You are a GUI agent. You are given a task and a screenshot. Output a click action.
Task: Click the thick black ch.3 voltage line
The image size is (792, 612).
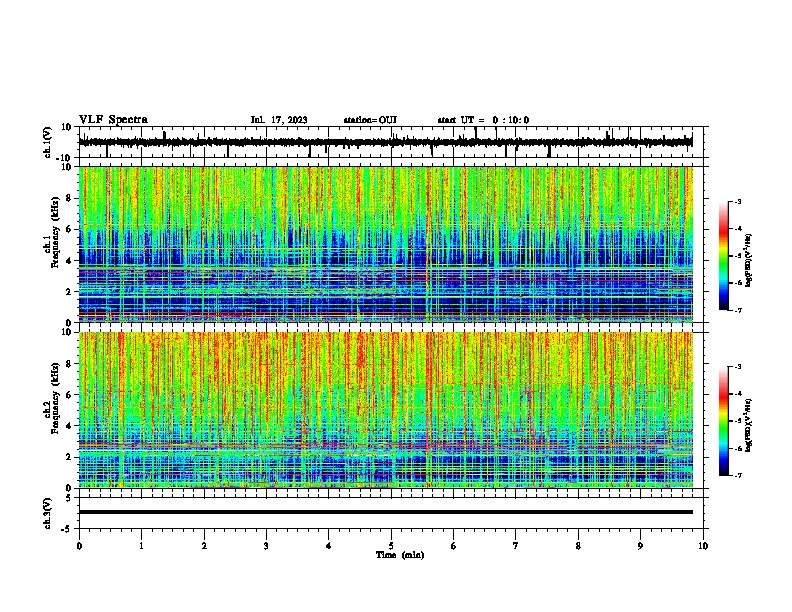point(386,512)
